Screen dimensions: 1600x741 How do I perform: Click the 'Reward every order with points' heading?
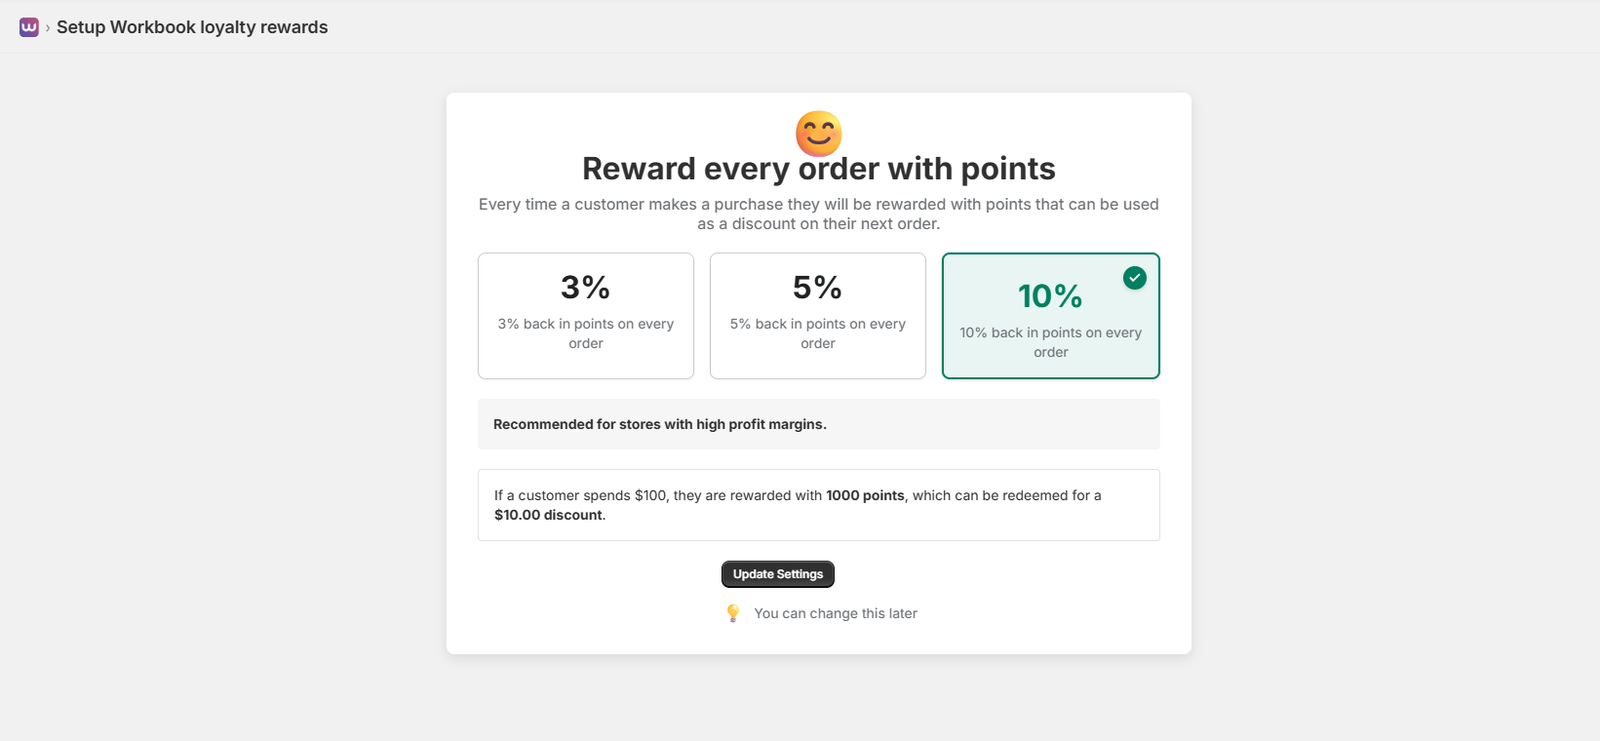(x=819, y=168)
